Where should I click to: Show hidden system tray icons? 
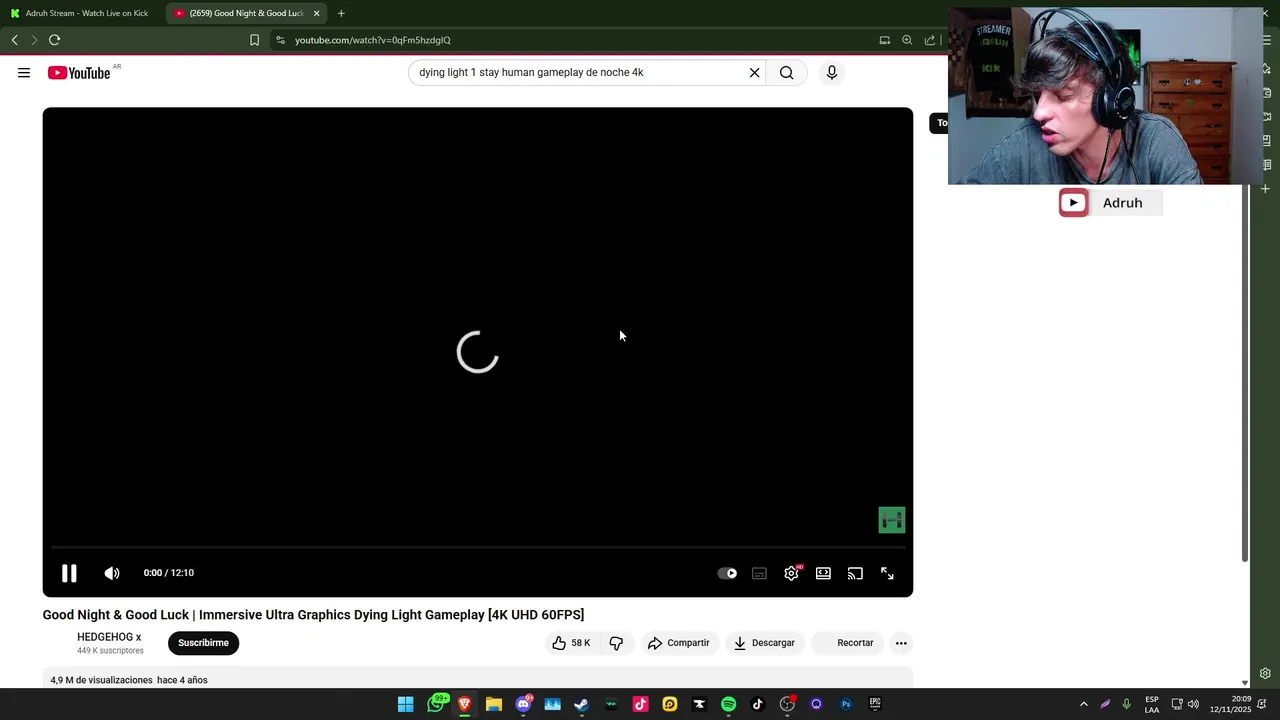pyautogui.click(x=1083, y=704)
